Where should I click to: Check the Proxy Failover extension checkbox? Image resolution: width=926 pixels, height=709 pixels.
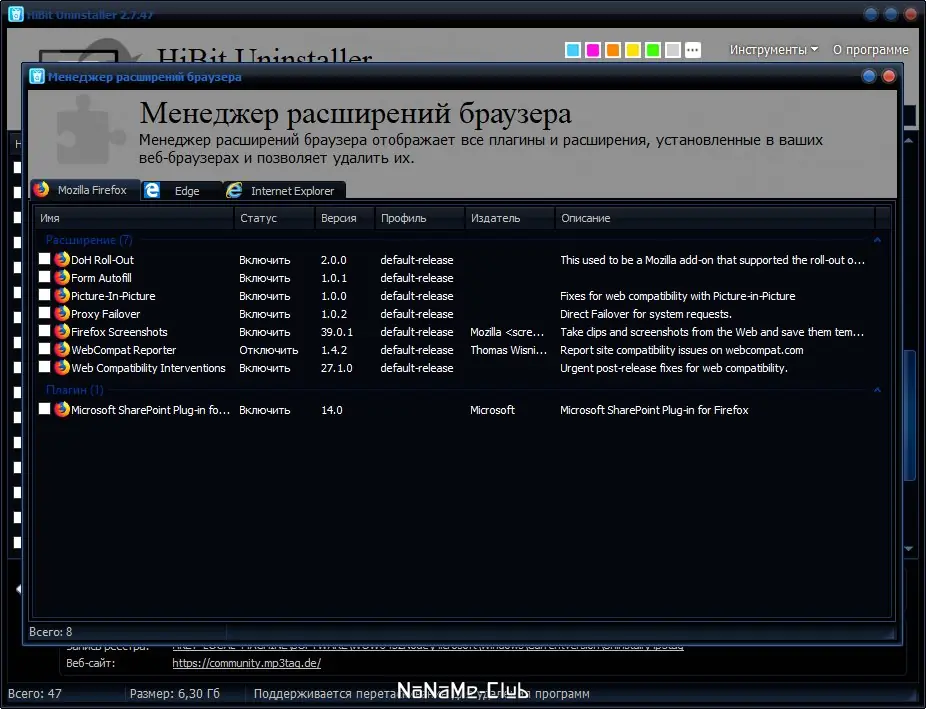pos(44,312)
